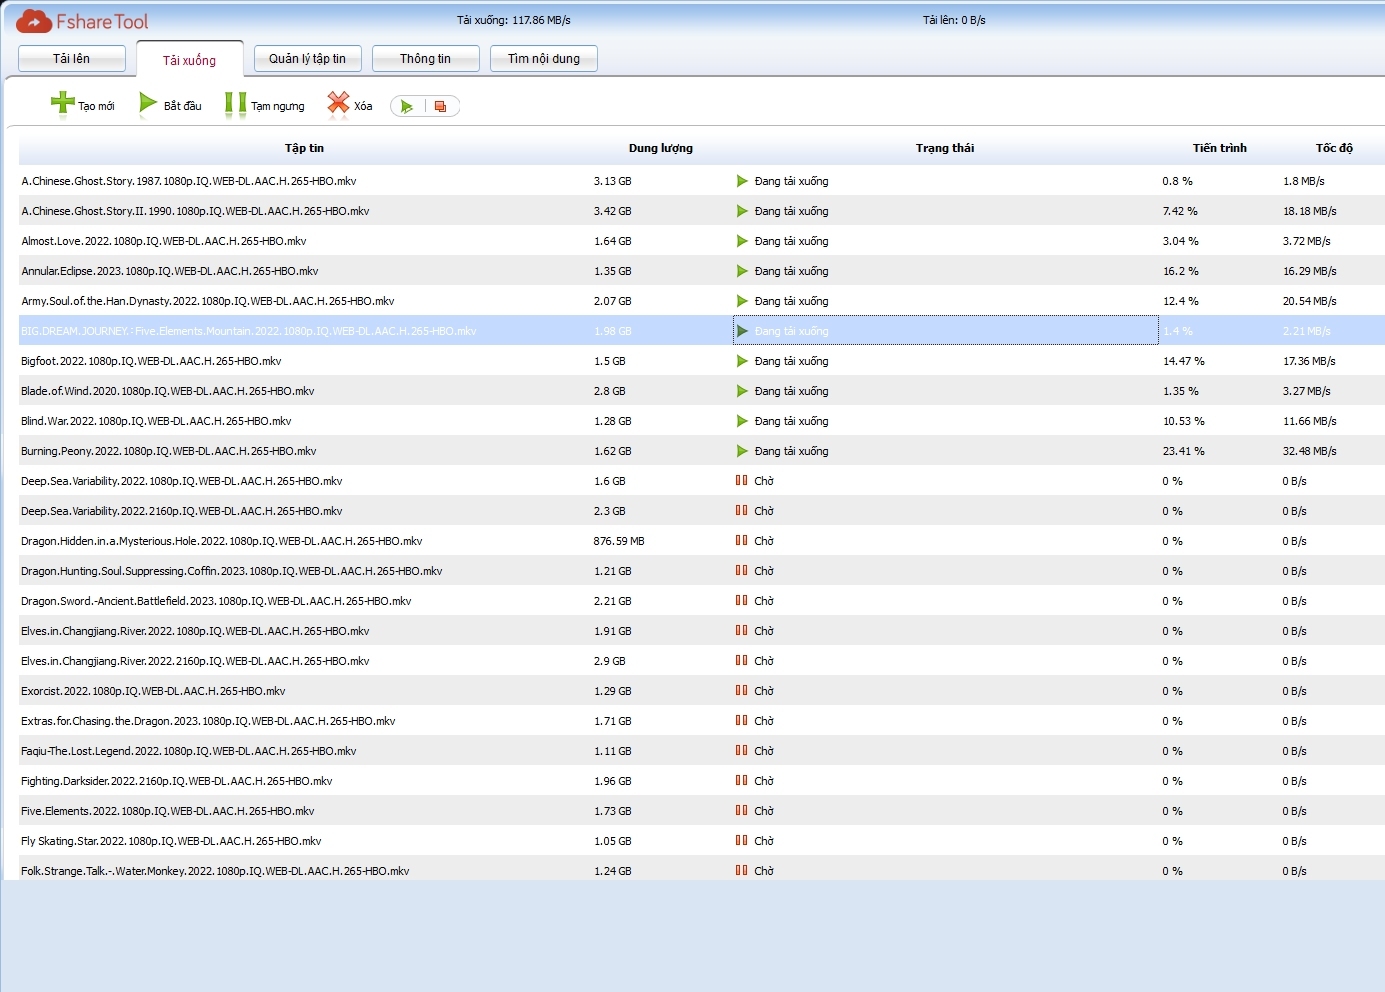Sort by the Tốc độ column header
The width and height of the screenshot is (1385, 992).
point(1334,148)
